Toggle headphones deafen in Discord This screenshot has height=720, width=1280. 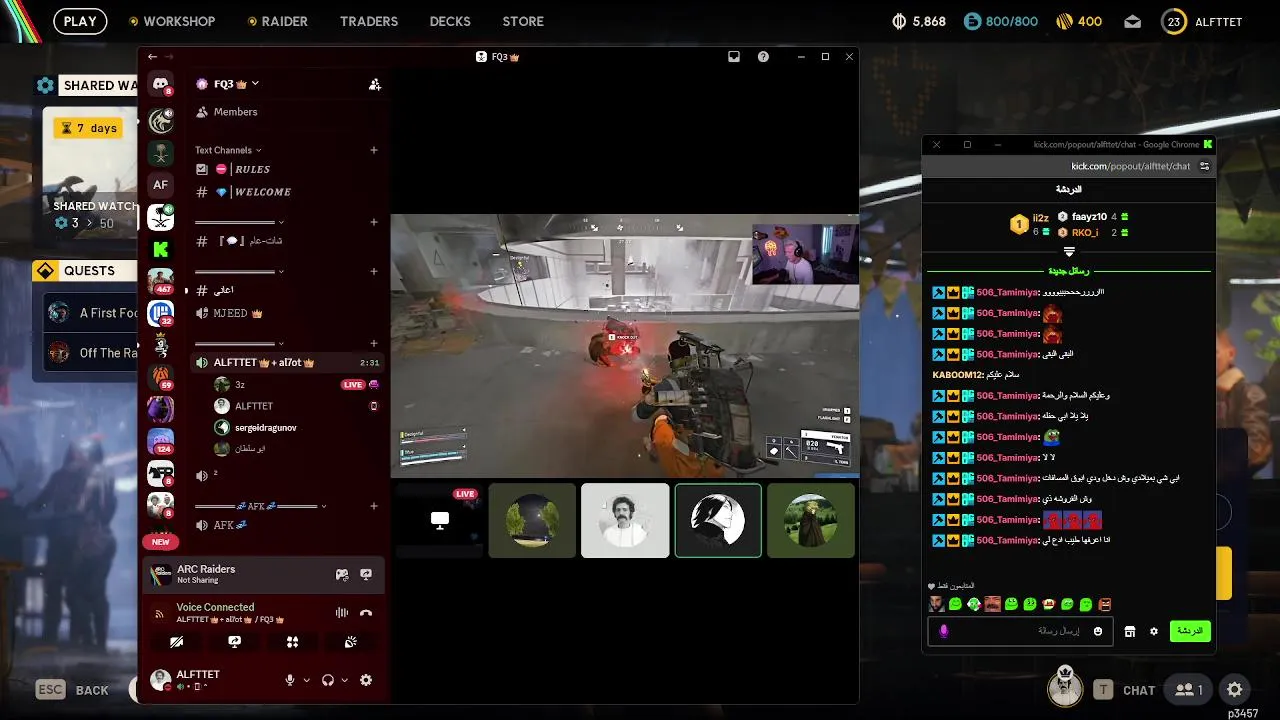tap(327, 680)
